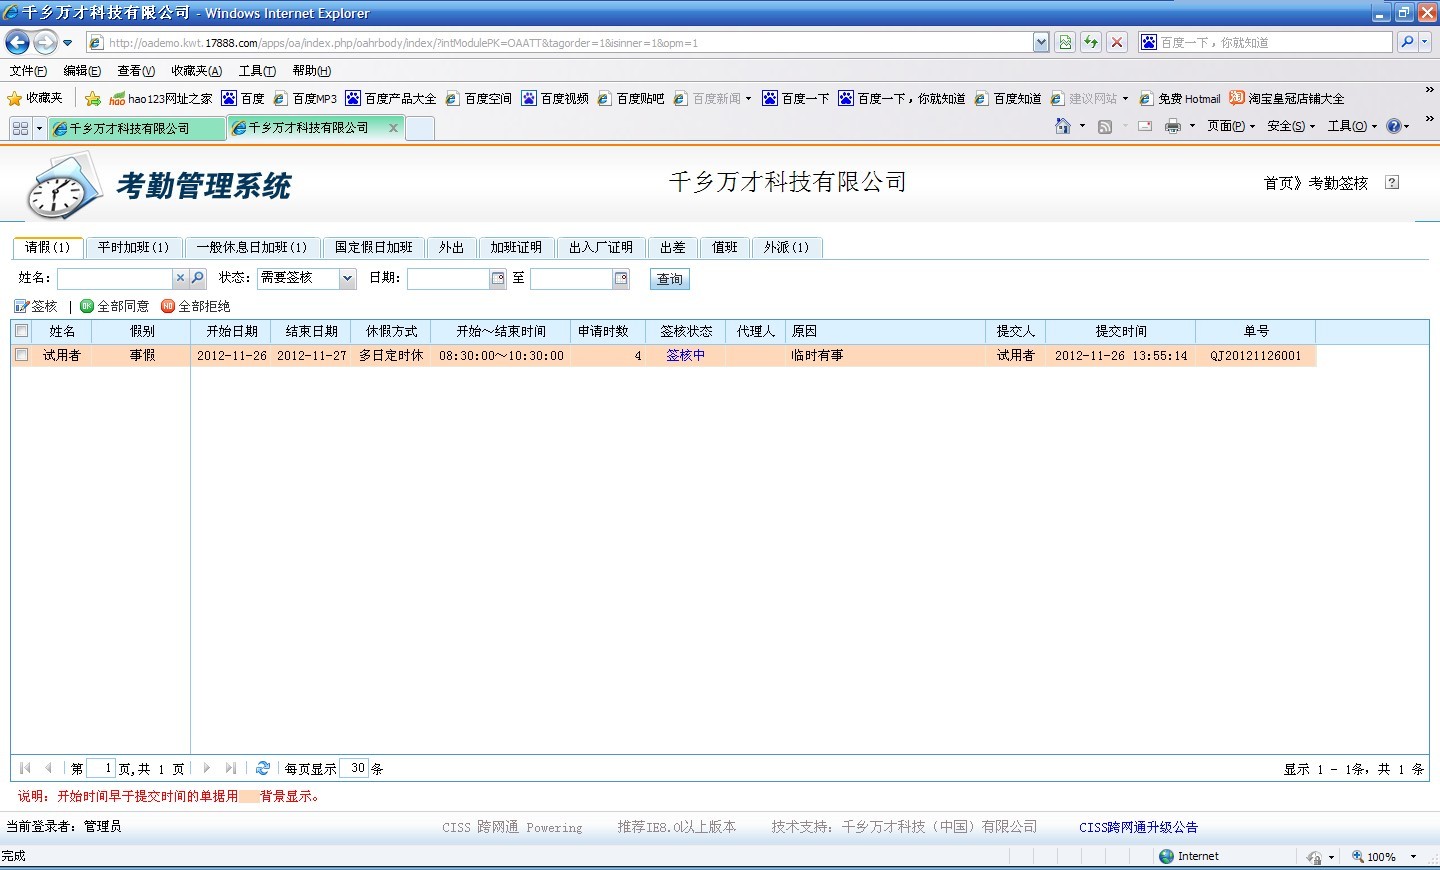This screenshot has width=1440, height=870.
Task: Click the search icon beside the name field
Action: point(197,278)
